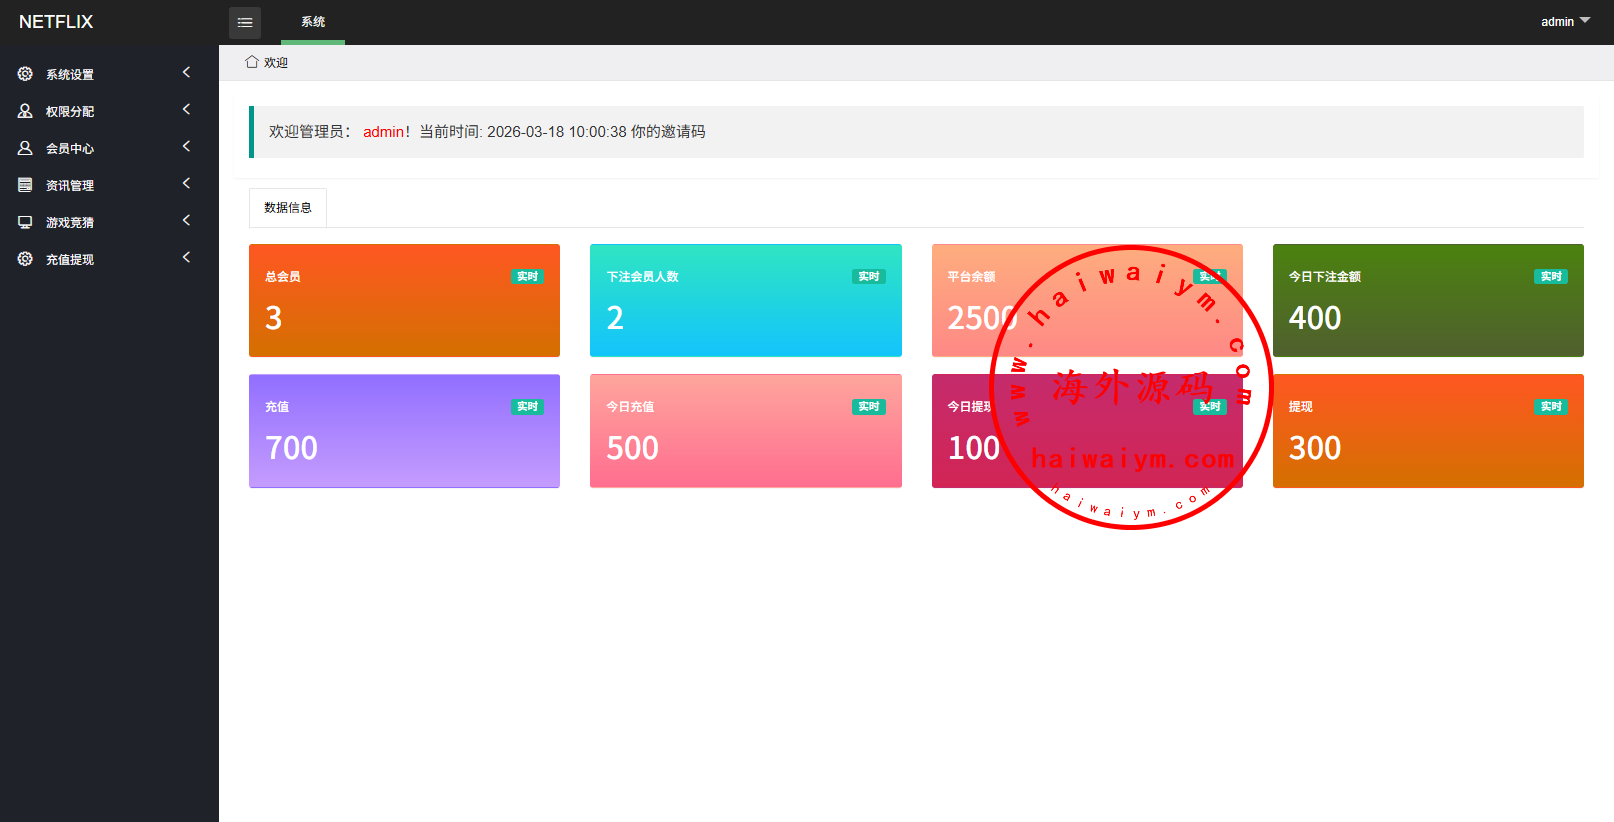Click the home icon in breadcrumb

point(252,62)
